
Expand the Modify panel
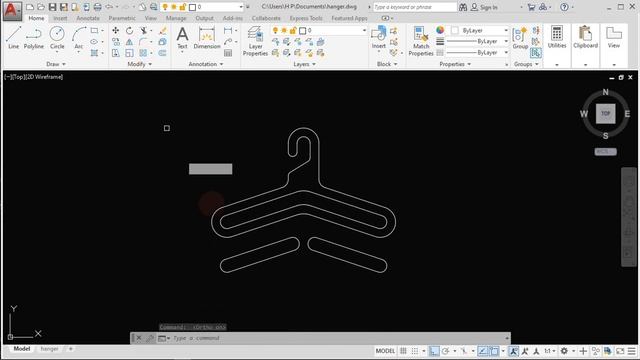(x=140, y=64)
